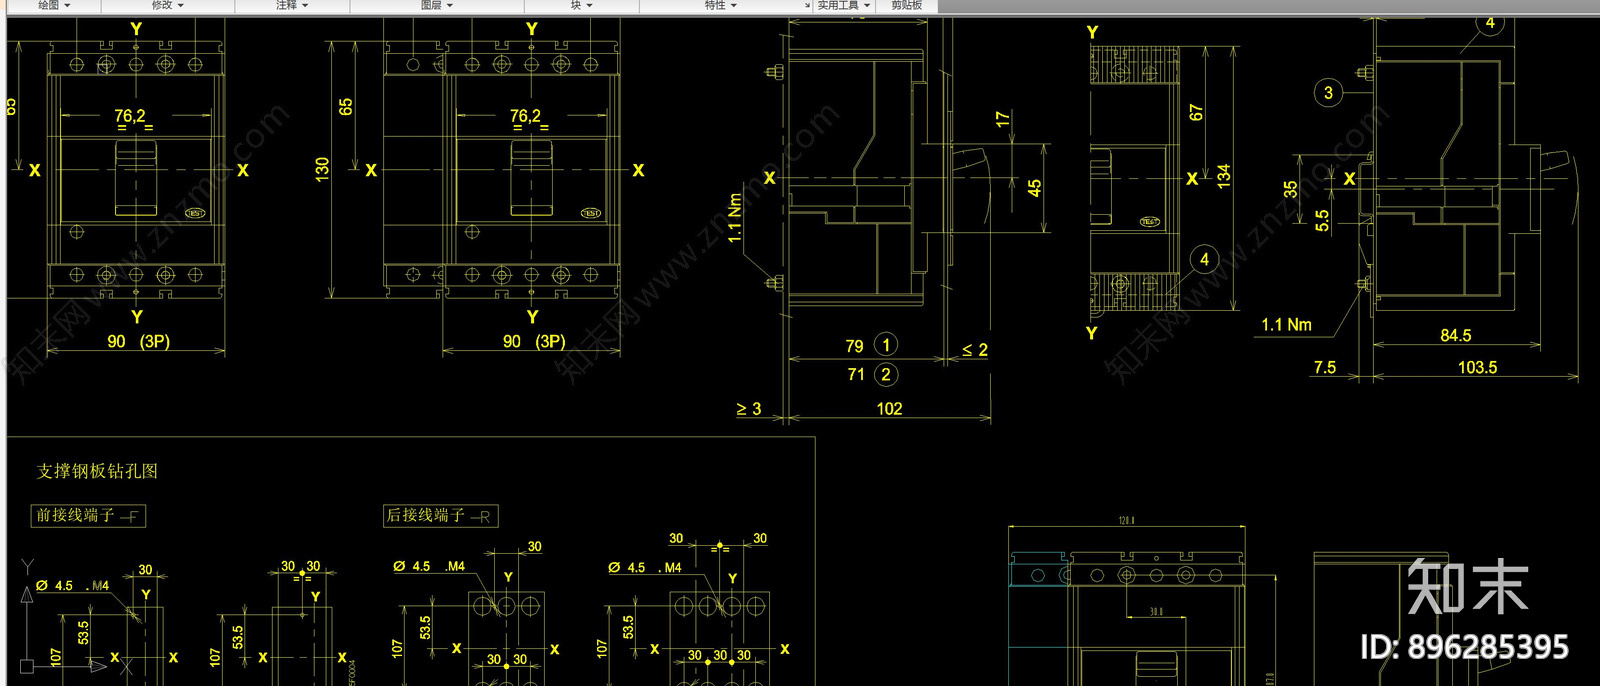Screen dimensions: 1600x686
Task: Expand the 特性 panel title
Action: [720, 5]
